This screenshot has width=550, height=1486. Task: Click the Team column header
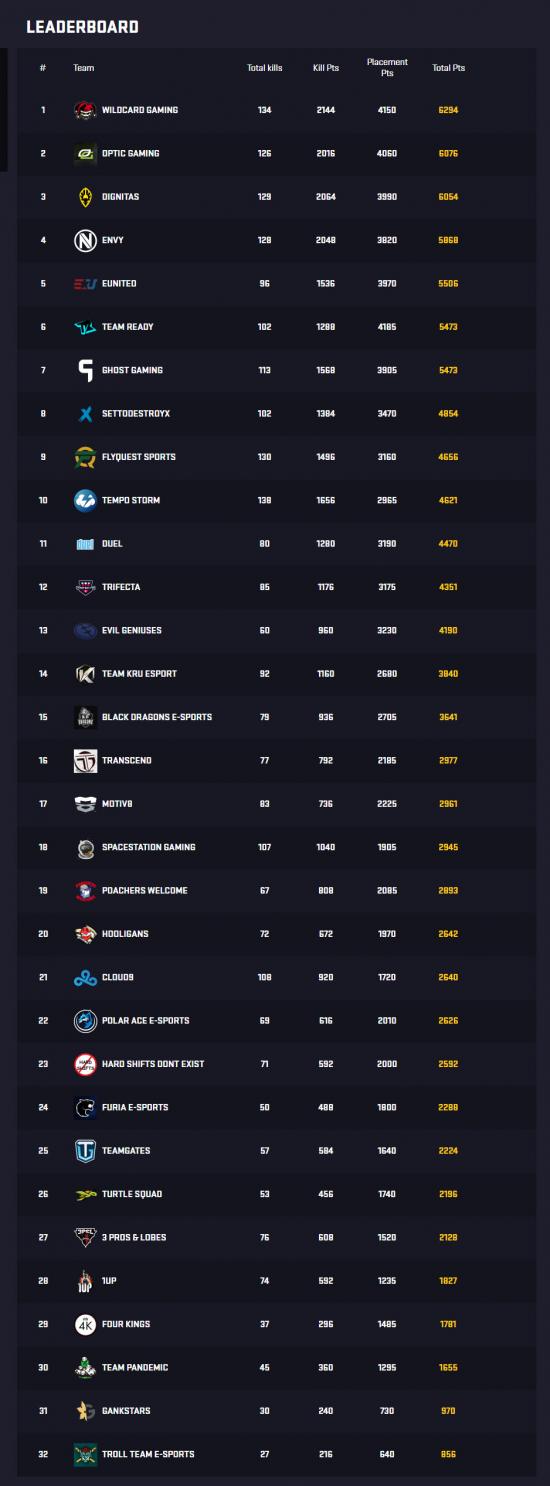84,68
